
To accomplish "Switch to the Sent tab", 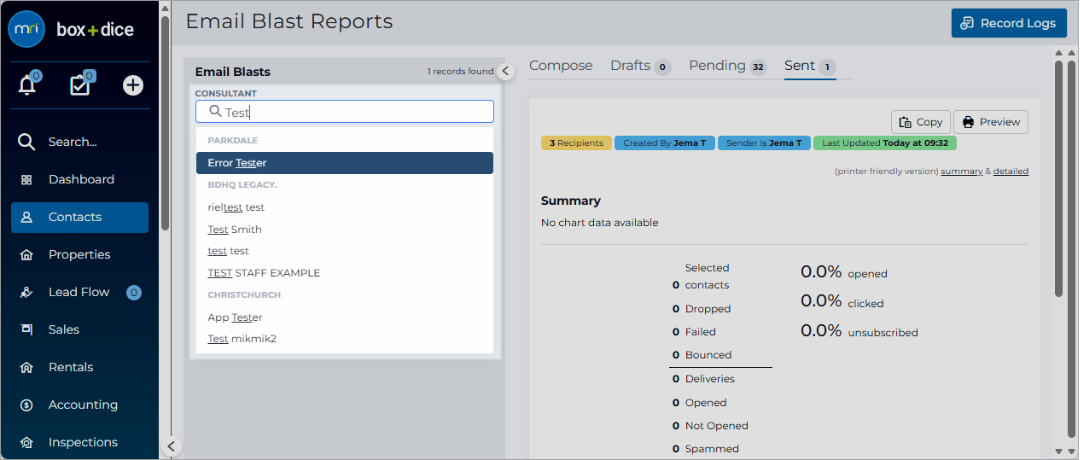I will [810, 66].
